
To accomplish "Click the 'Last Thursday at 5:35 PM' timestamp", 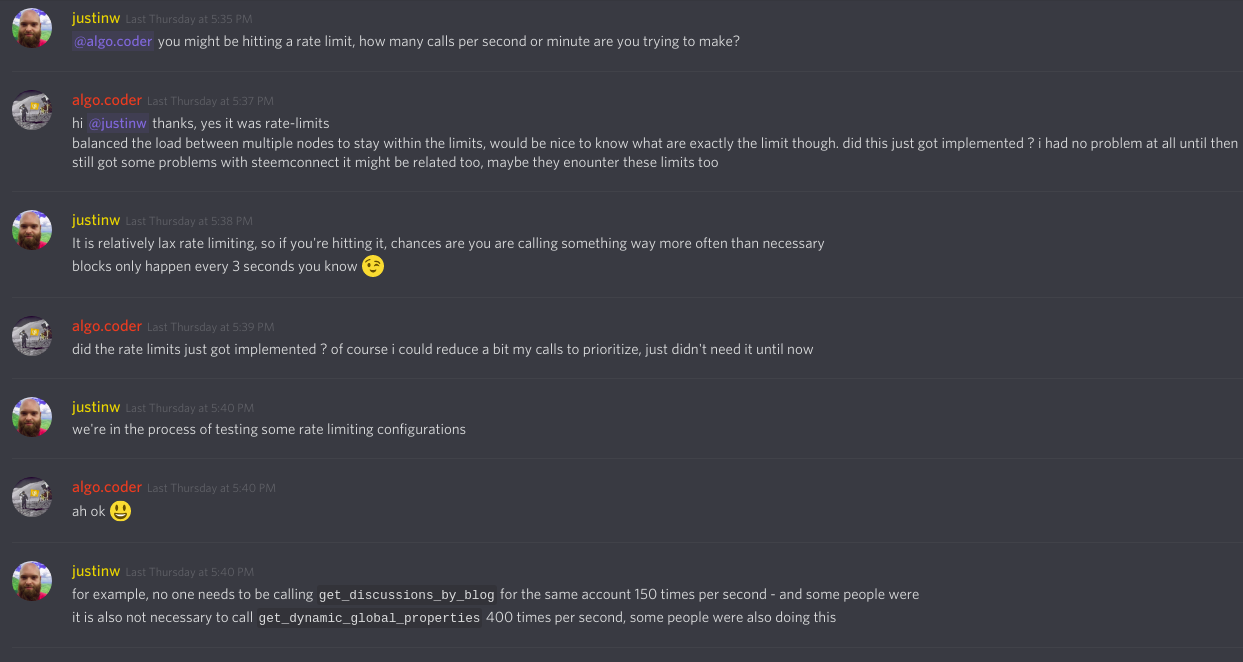I will 189,20.
